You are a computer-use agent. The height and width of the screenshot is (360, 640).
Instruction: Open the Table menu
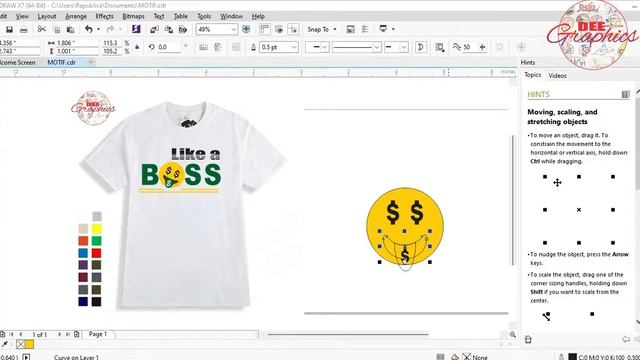181,16
